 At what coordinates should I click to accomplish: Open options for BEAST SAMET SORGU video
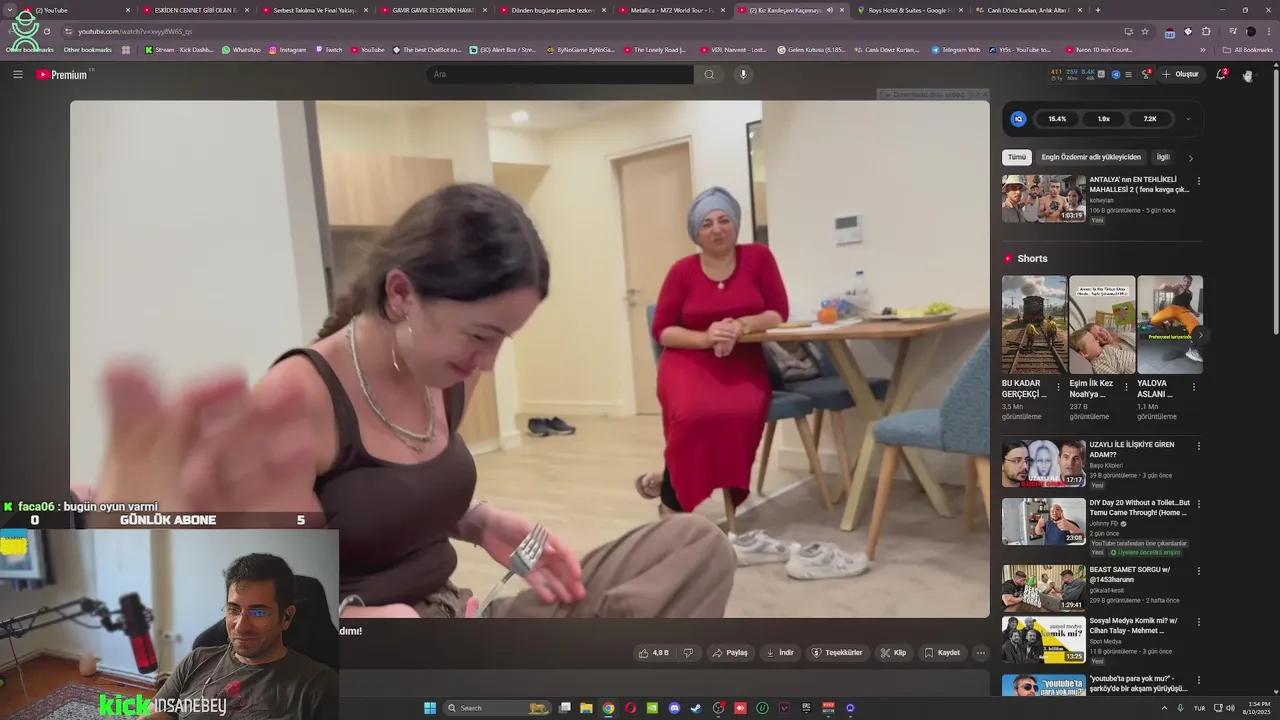(x=1198, y=571)
